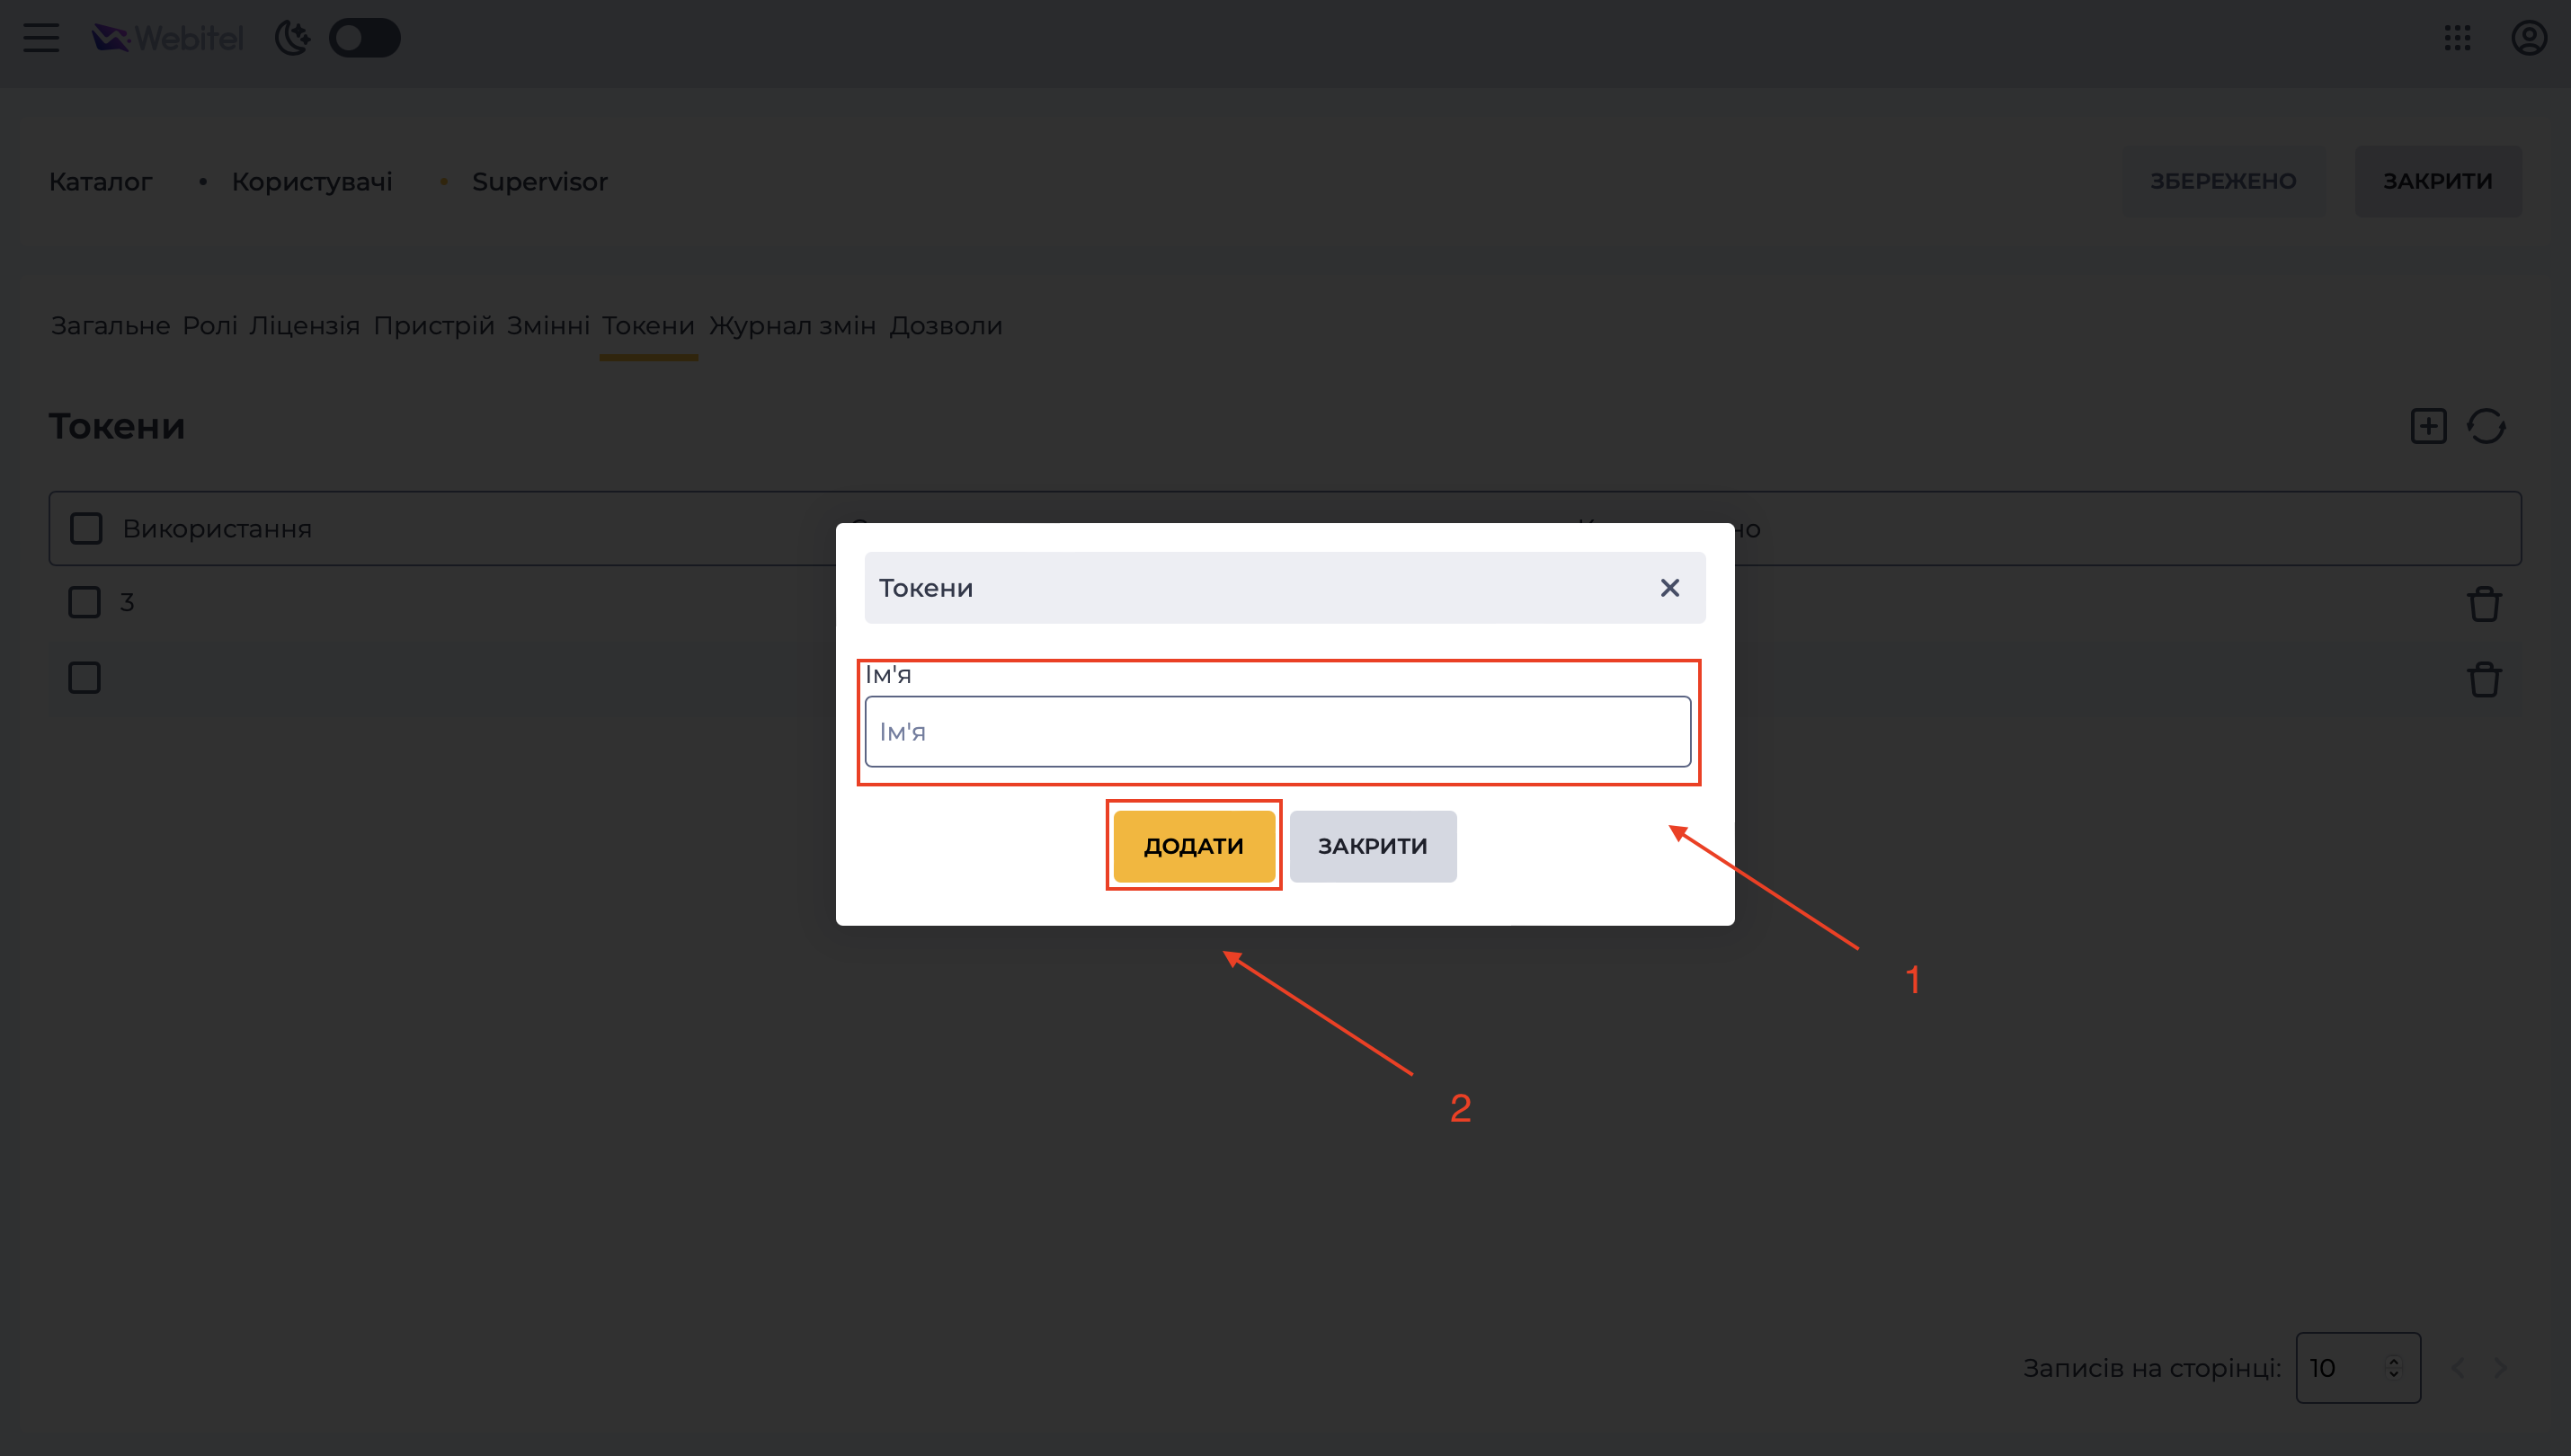This screenshot has width=2571, height=1456.
Task: Click the ДОДАТИ button
Action: click(1194, 846)
